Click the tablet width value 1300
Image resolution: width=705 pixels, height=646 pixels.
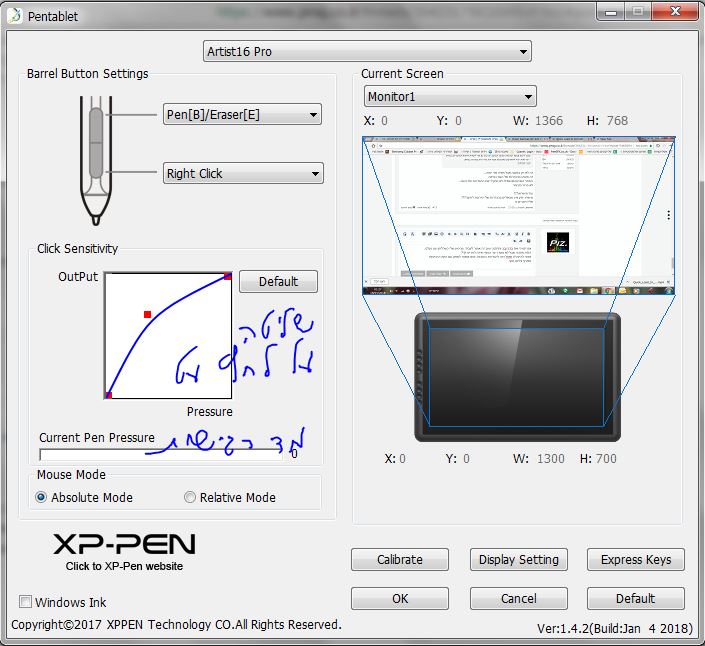point(551,459)
